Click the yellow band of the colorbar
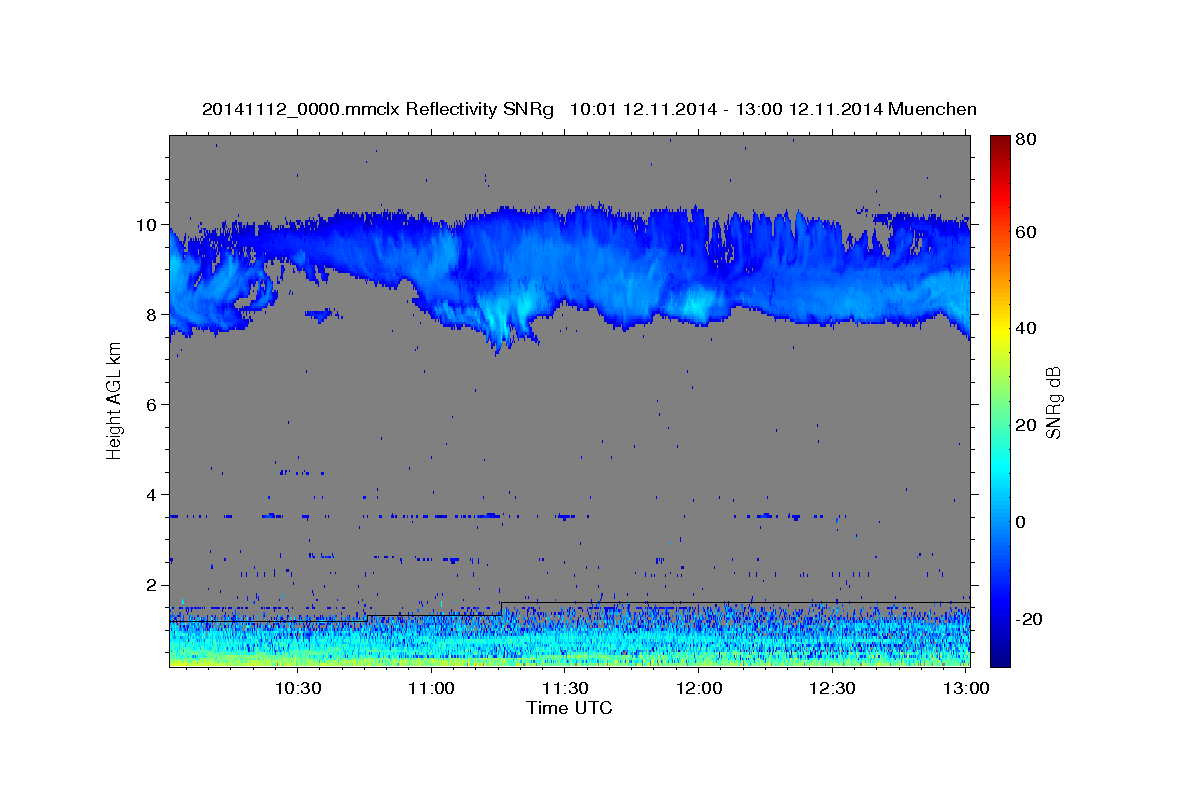This screenshot has width=1200, height=800. 1000,330
